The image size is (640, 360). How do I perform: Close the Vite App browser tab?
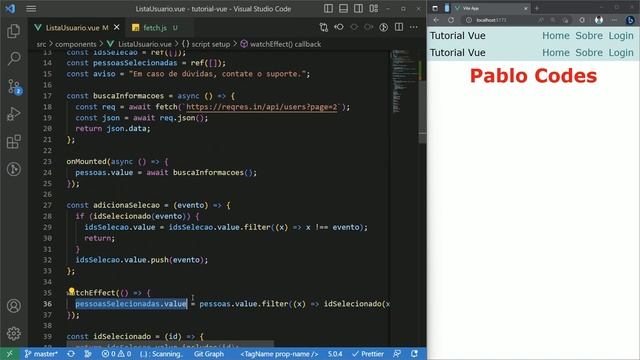(x=525, y=8)
